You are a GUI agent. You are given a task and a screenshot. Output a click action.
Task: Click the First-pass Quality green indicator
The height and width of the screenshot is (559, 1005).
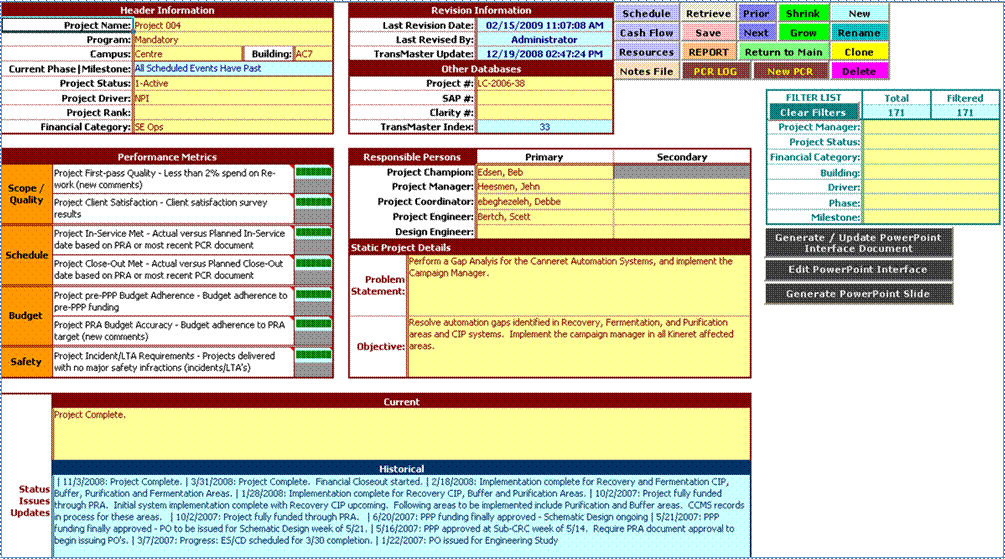click(313, 172)
